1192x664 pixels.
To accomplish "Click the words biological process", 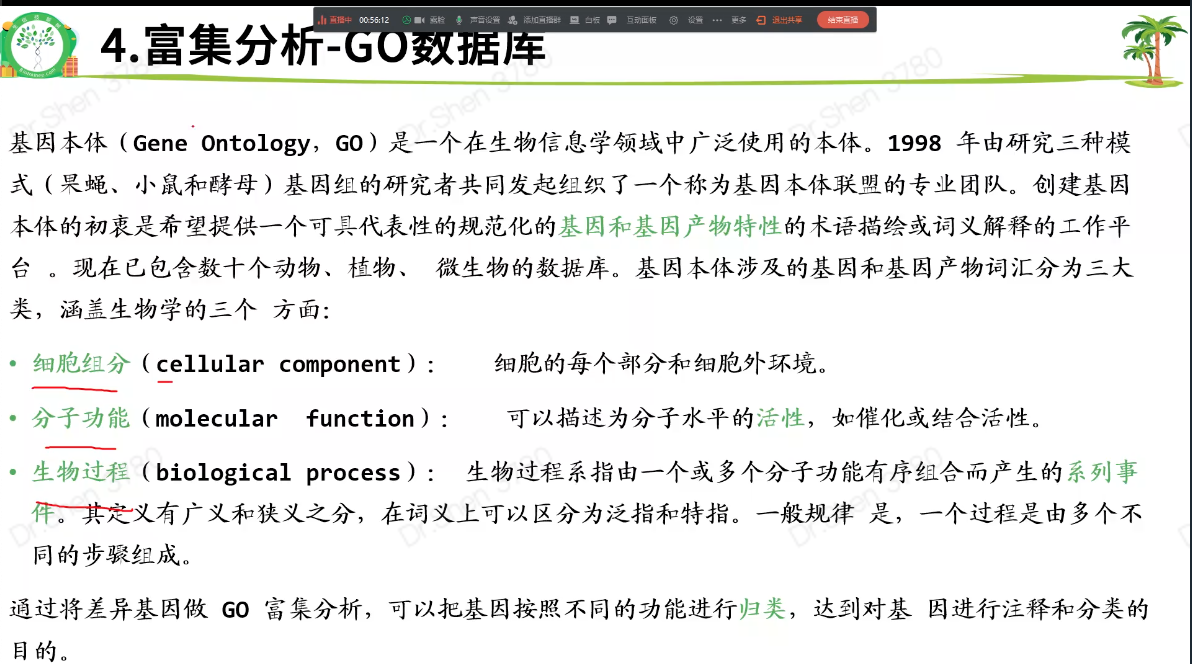I will (278, 473).
